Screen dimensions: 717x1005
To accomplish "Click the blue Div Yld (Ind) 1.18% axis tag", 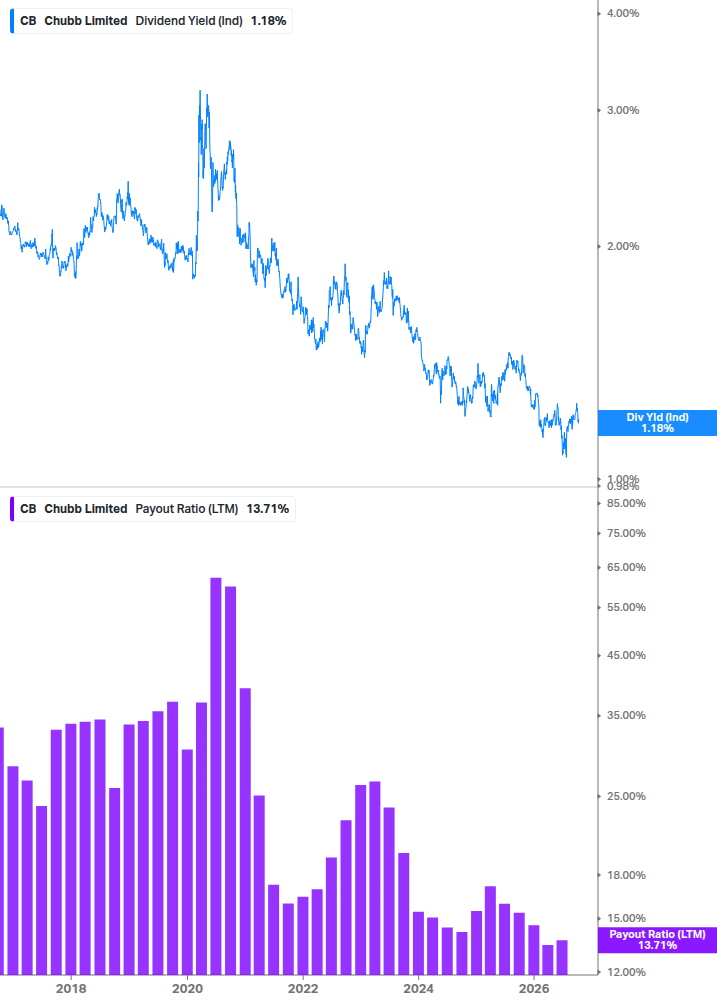I will pos(657,423).
